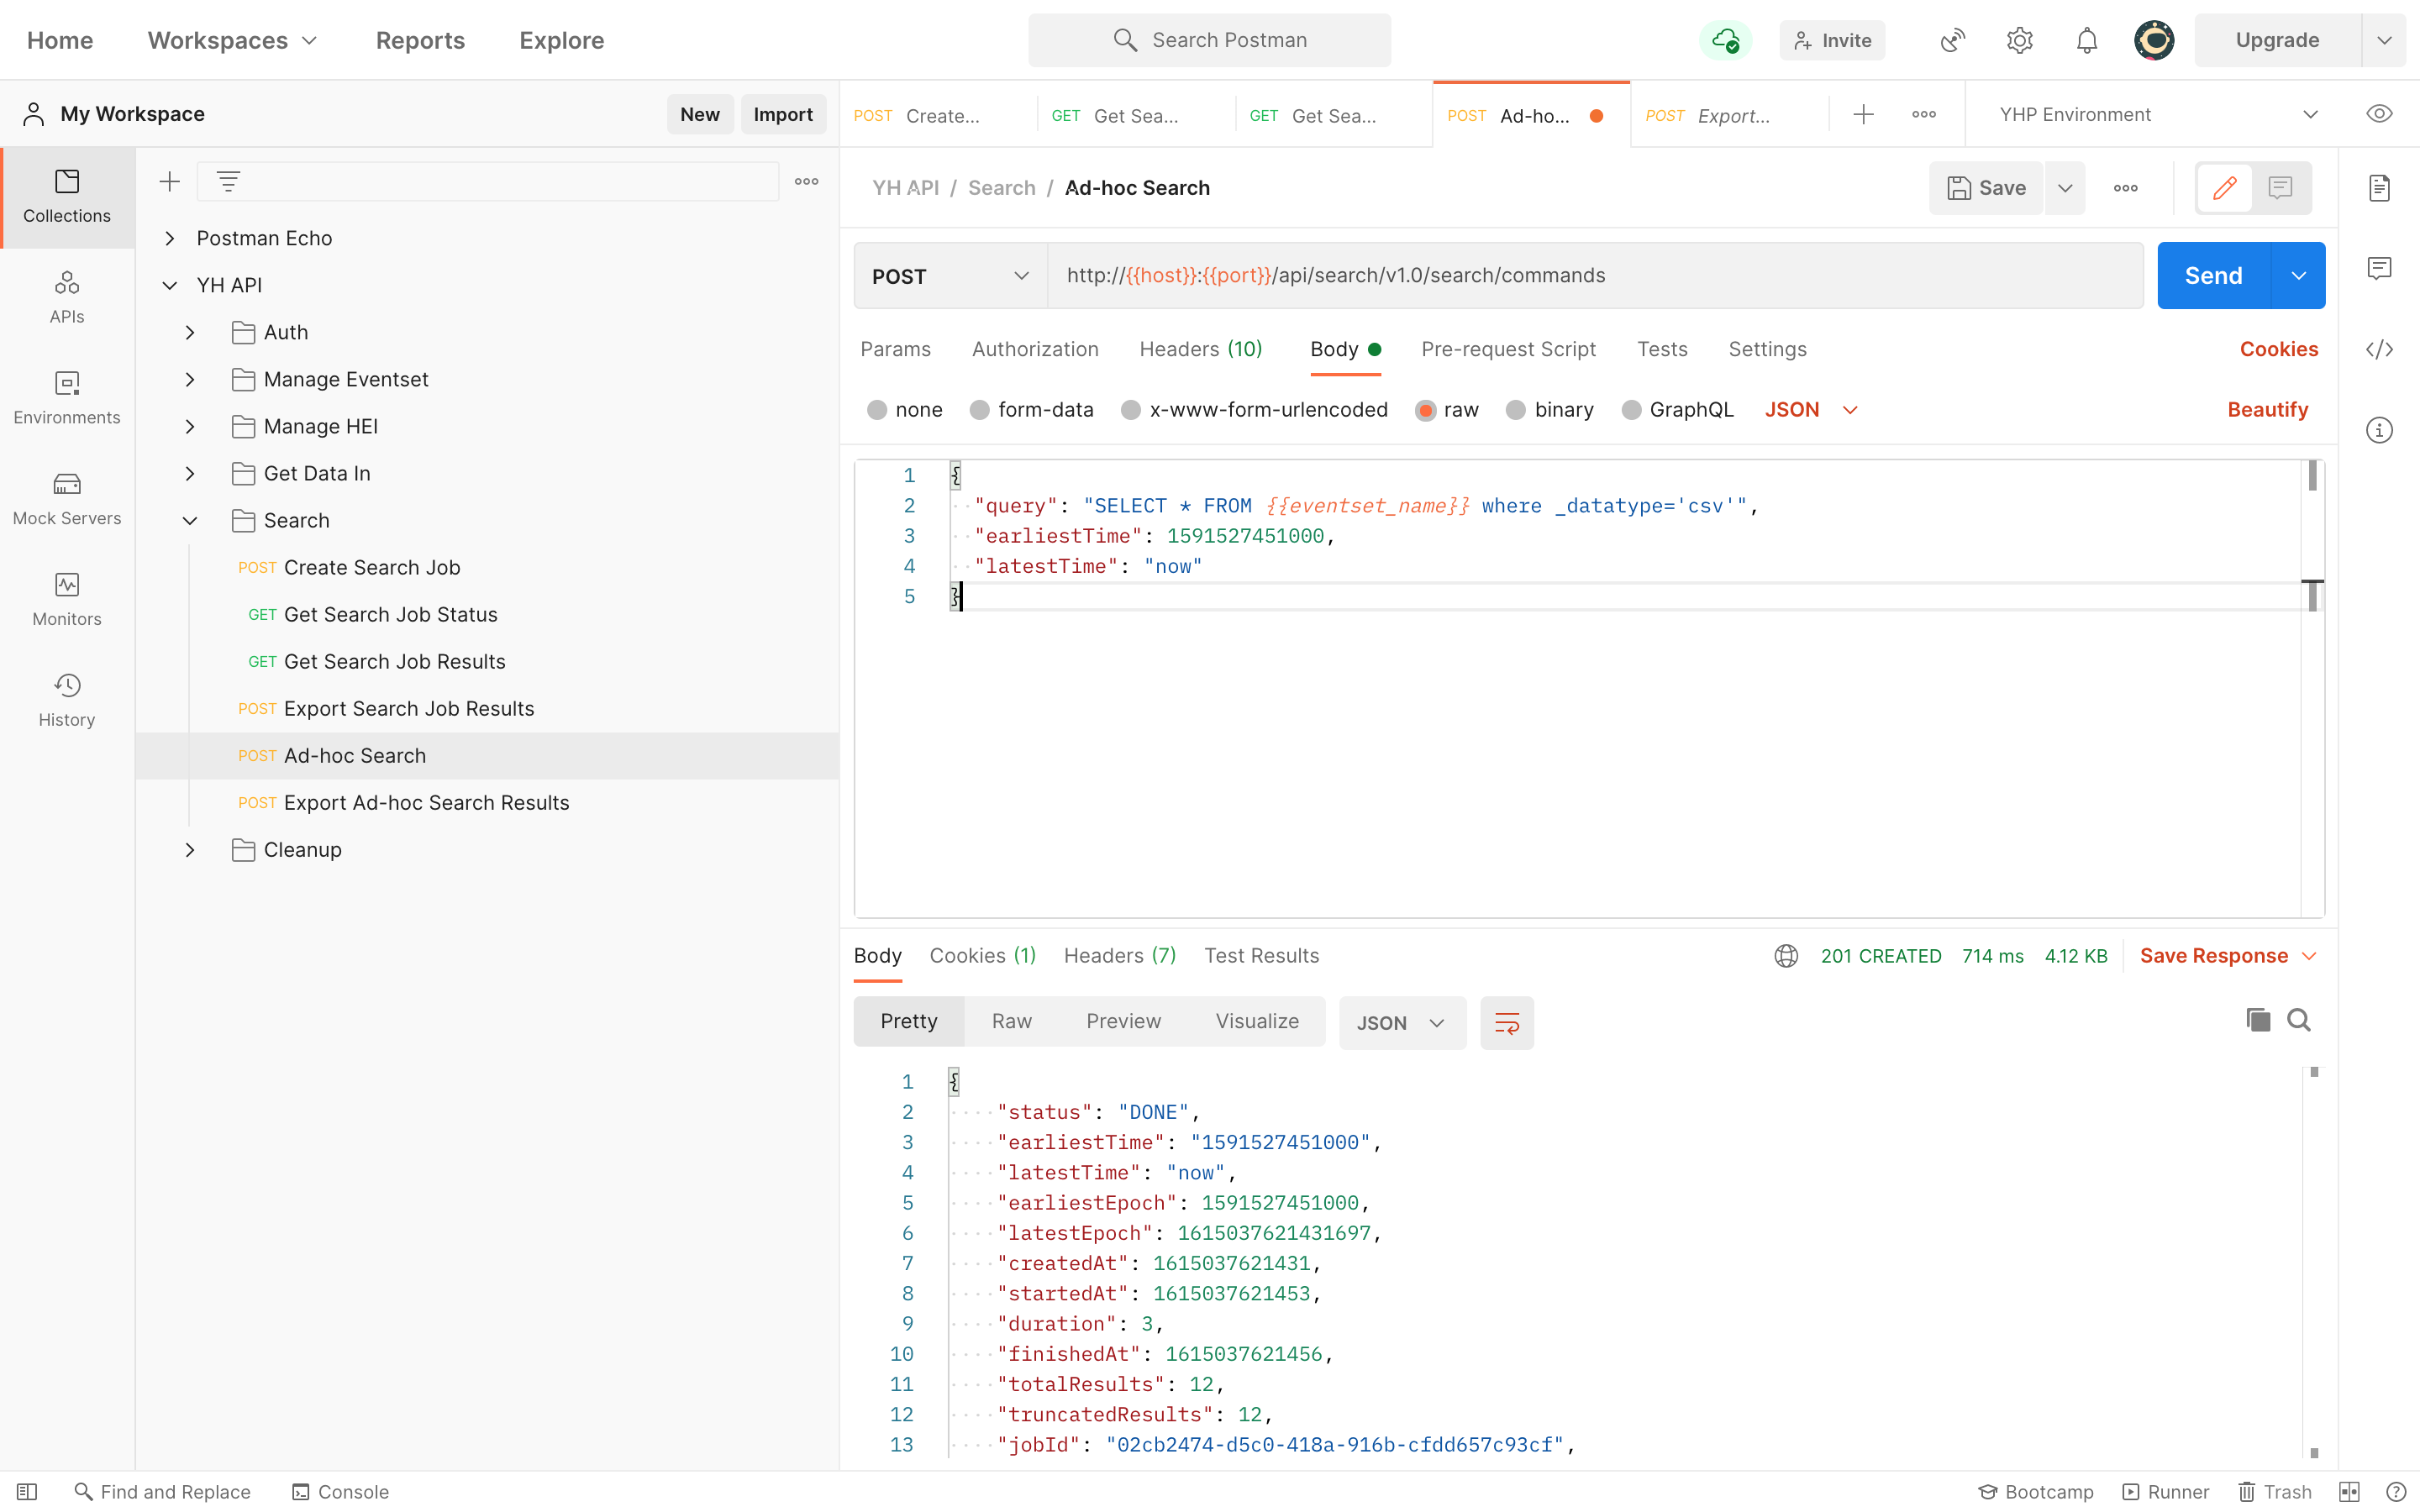2420x1512 pixels.
Task: Open notifications bell icon
Action: click(x=2086, y=40)
